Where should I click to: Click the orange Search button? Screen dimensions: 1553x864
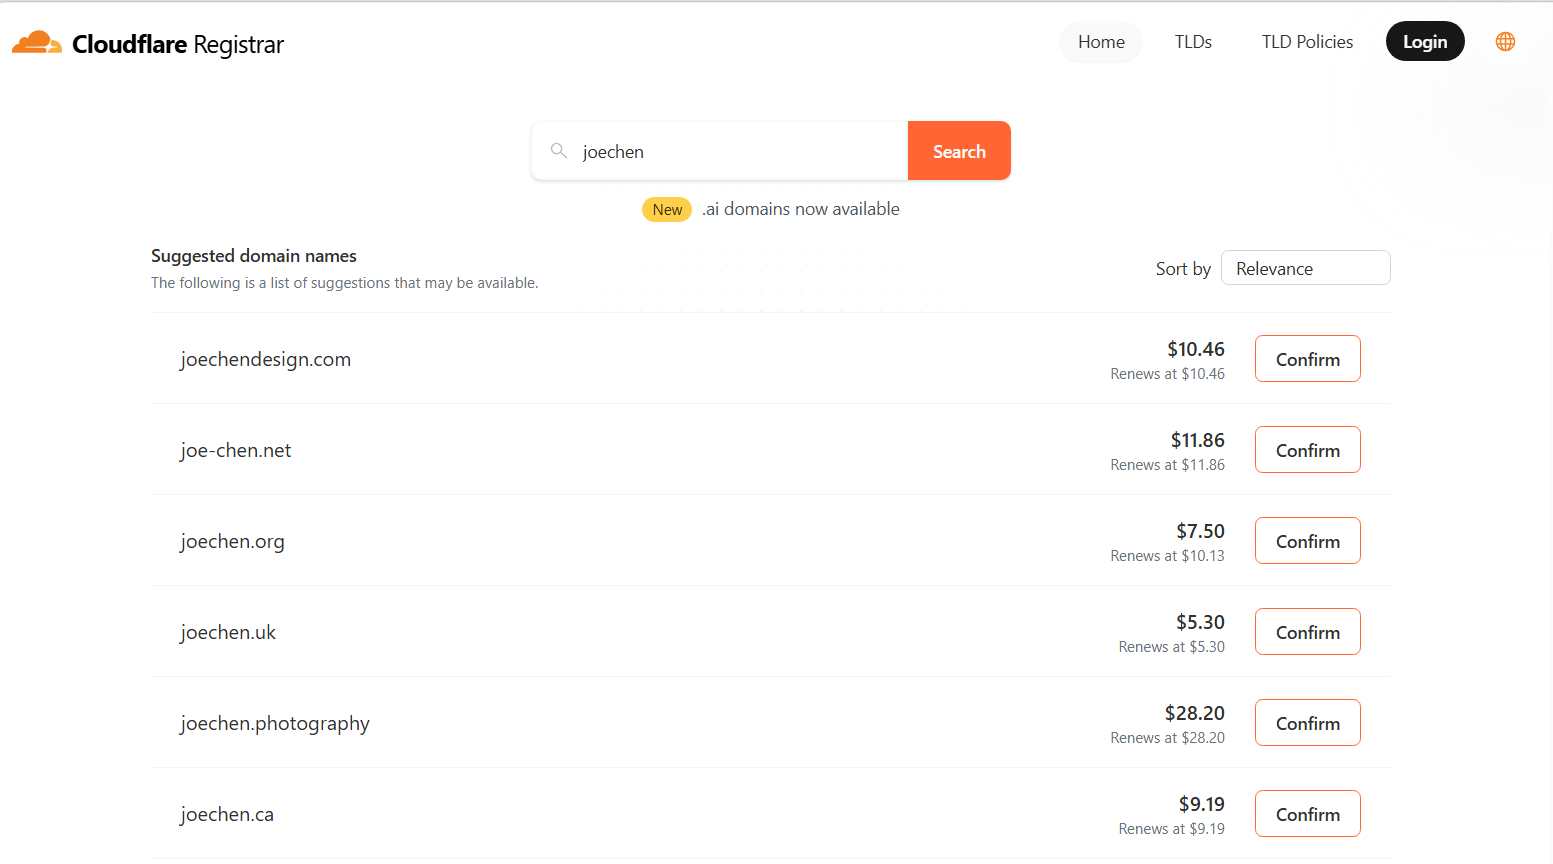959,151
